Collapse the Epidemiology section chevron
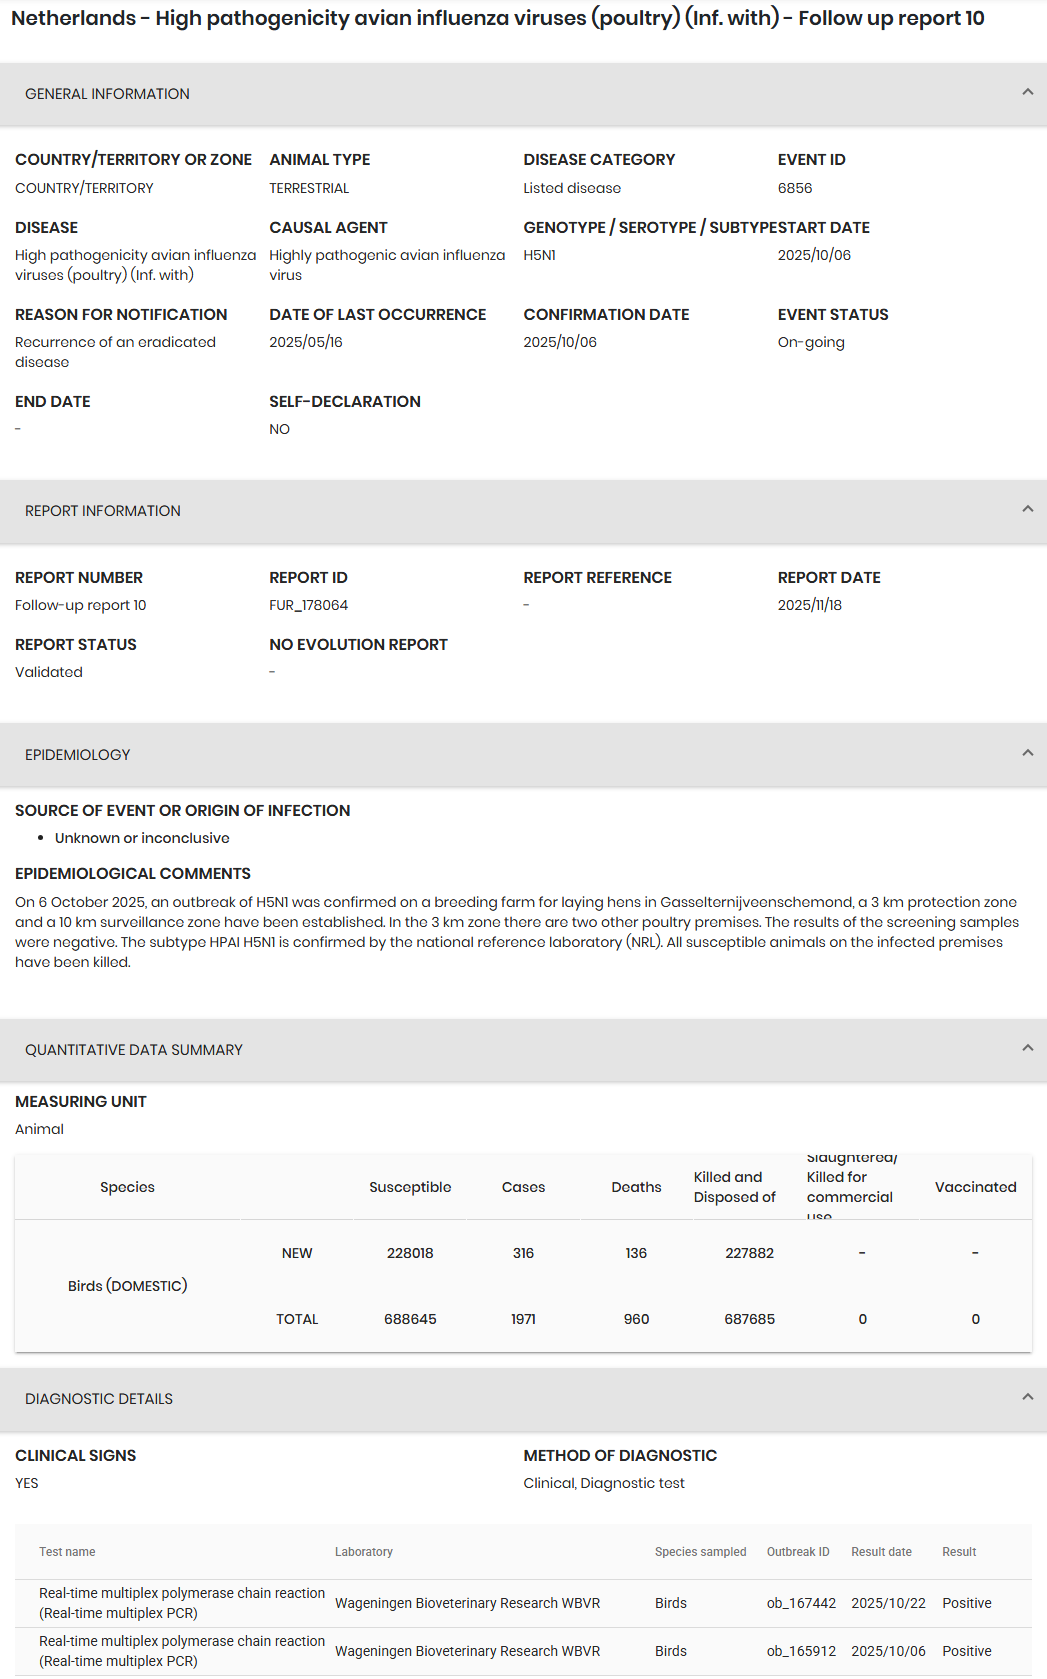 coord(1027,753)
